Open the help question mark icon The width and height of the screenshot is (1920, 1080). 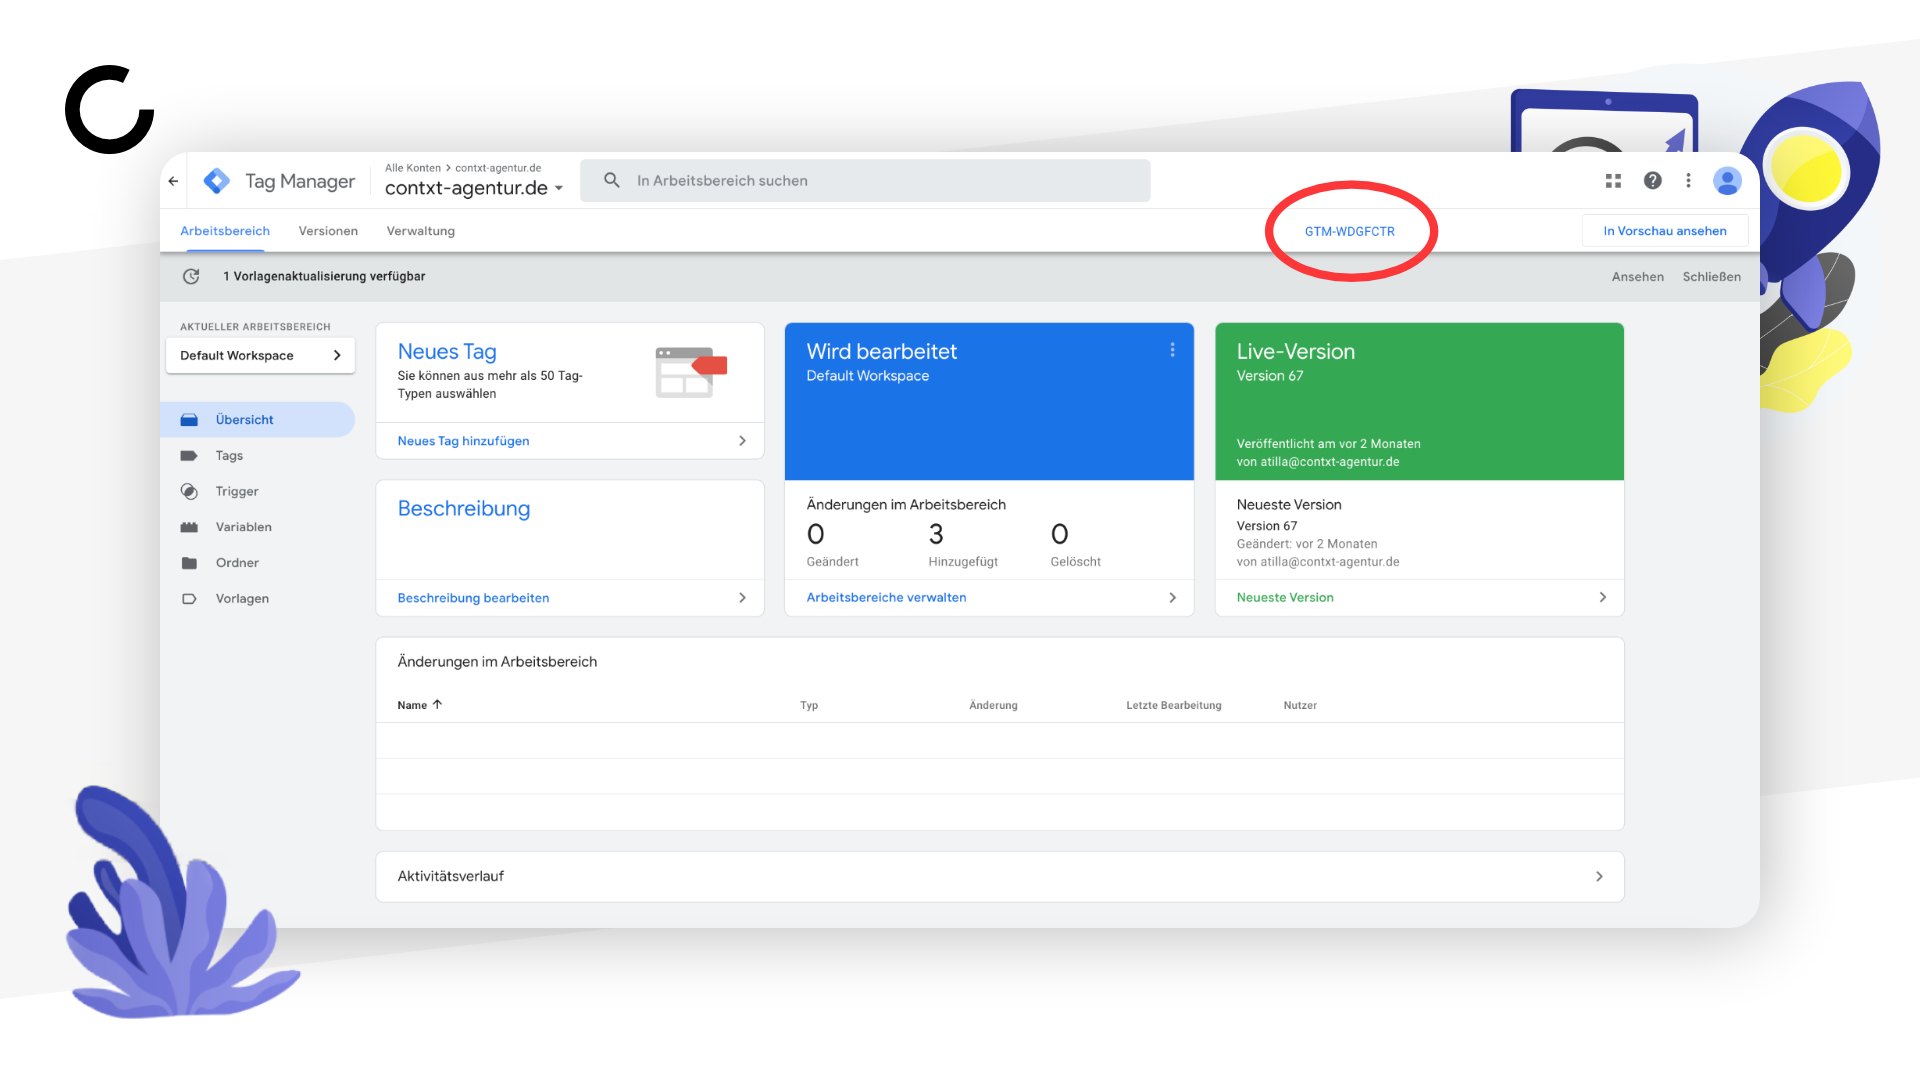tap(1653, 180)
